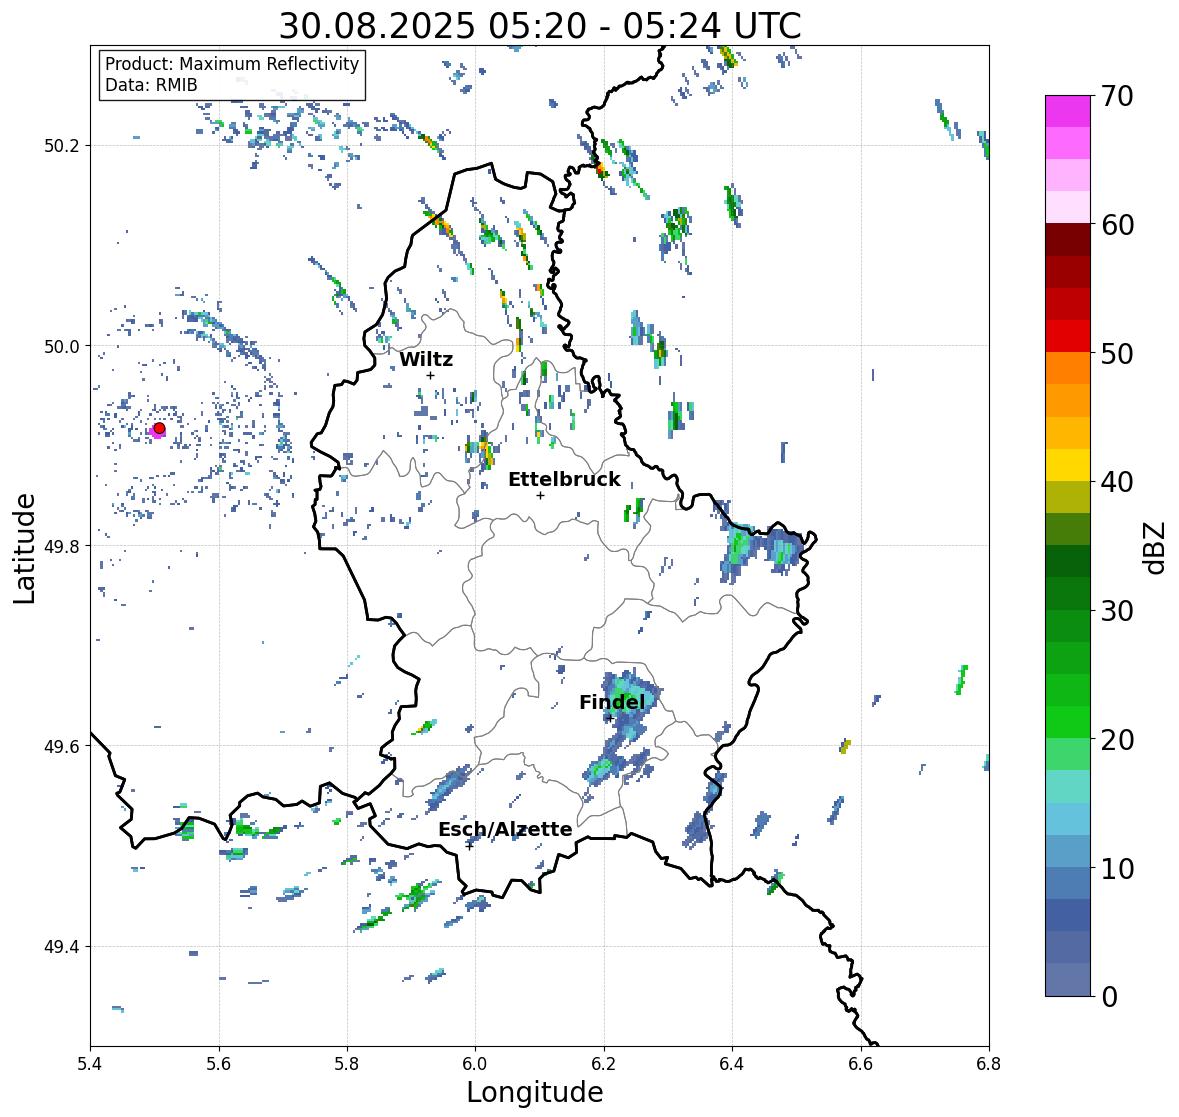Click the 49.8 latitude tick label
Viewport: 1179px width, 1117px height.
[62, 546]
